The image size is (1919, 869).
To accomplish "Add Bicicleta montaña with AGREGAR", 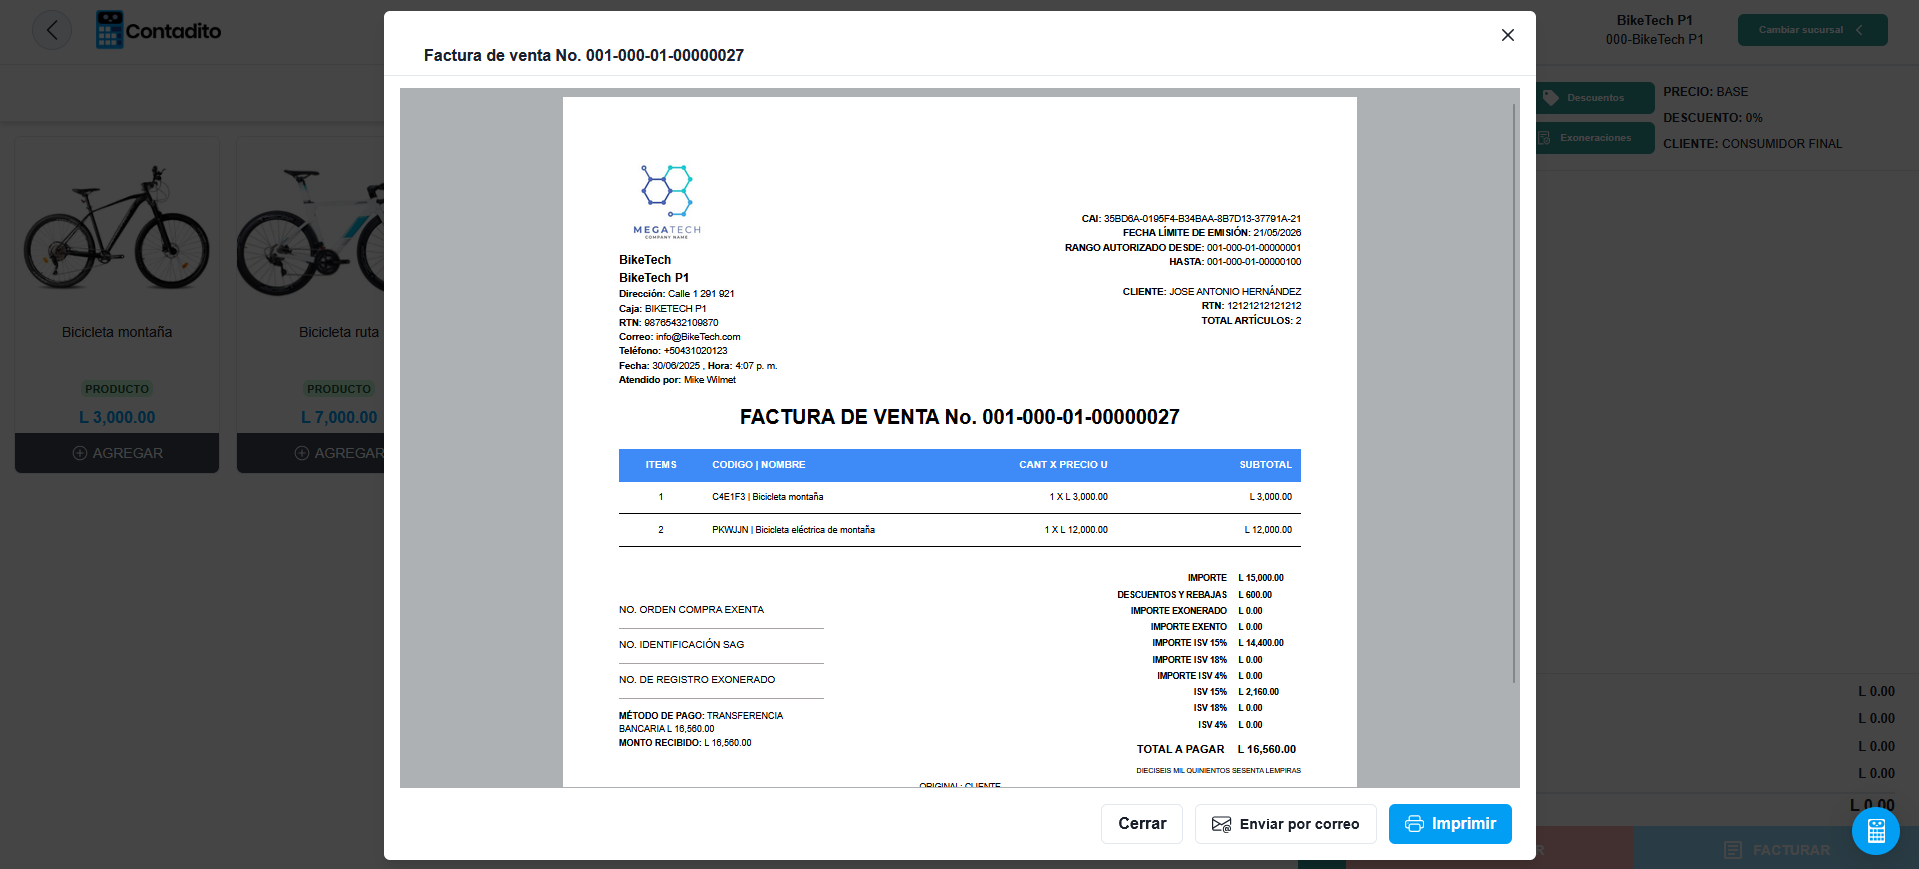I will pyautogui.click(x=117, y=453).
